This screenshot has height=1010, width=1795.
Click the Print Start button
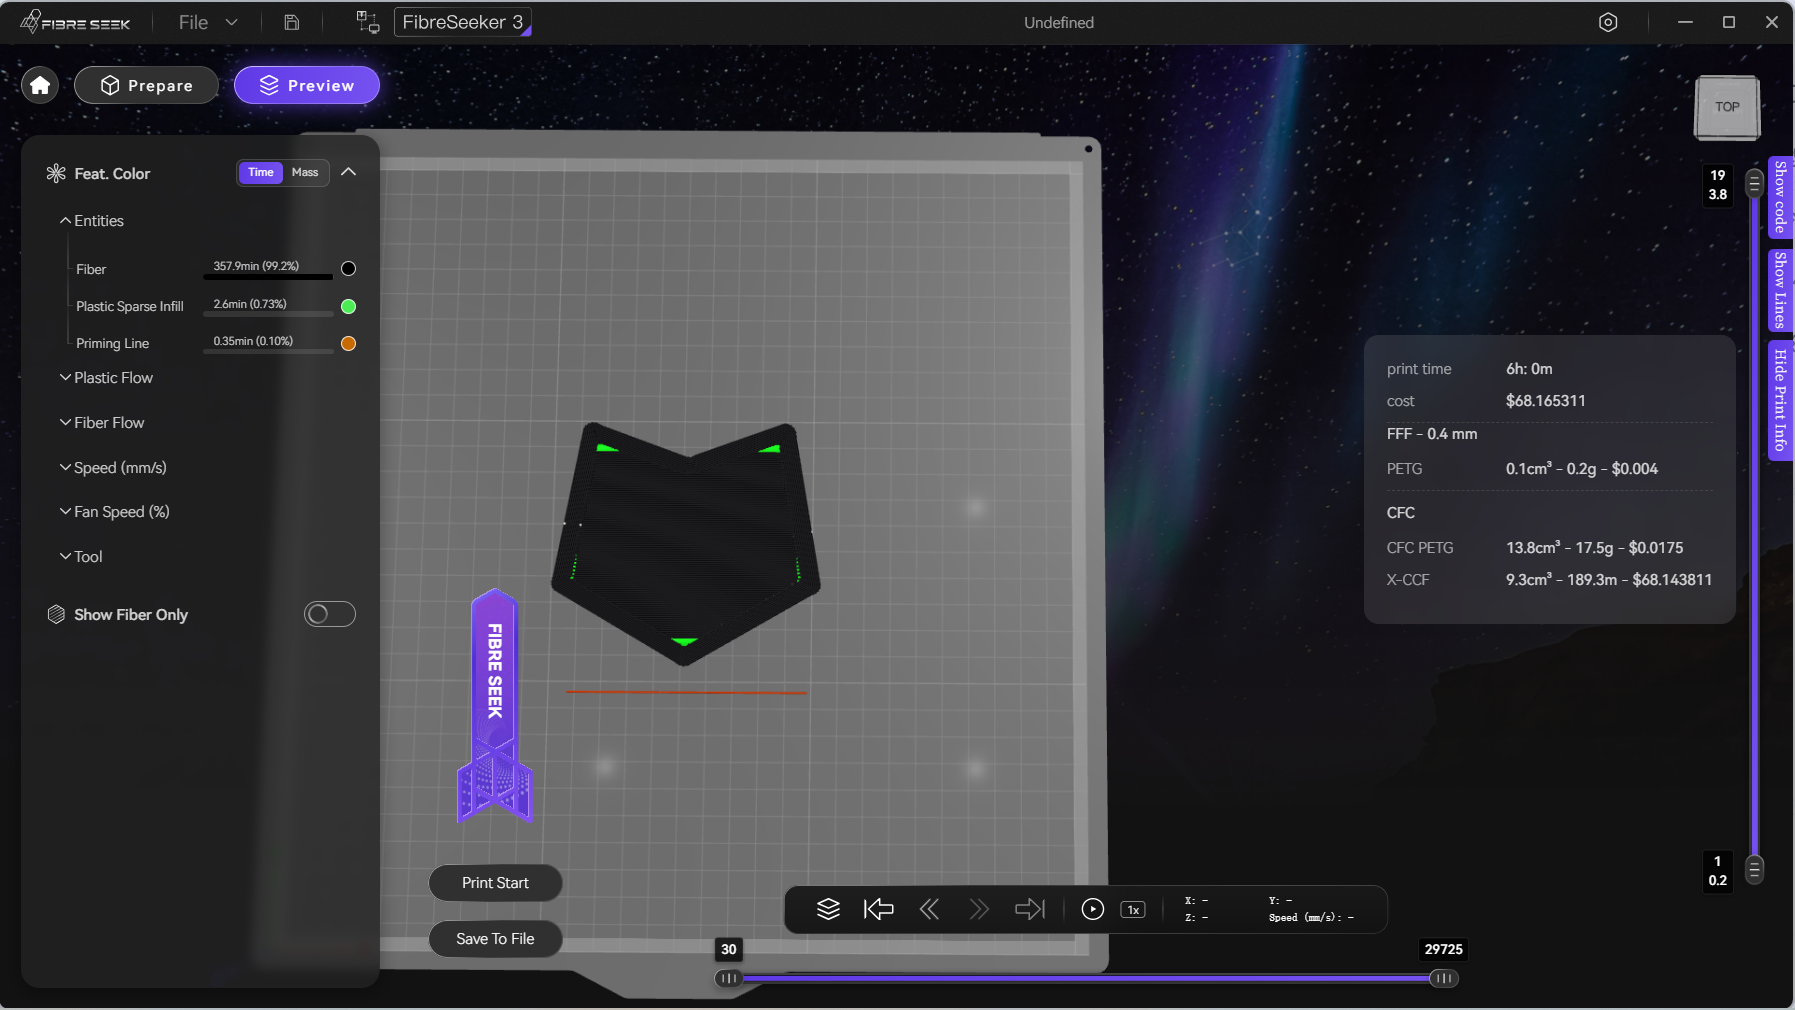point(495,883)
